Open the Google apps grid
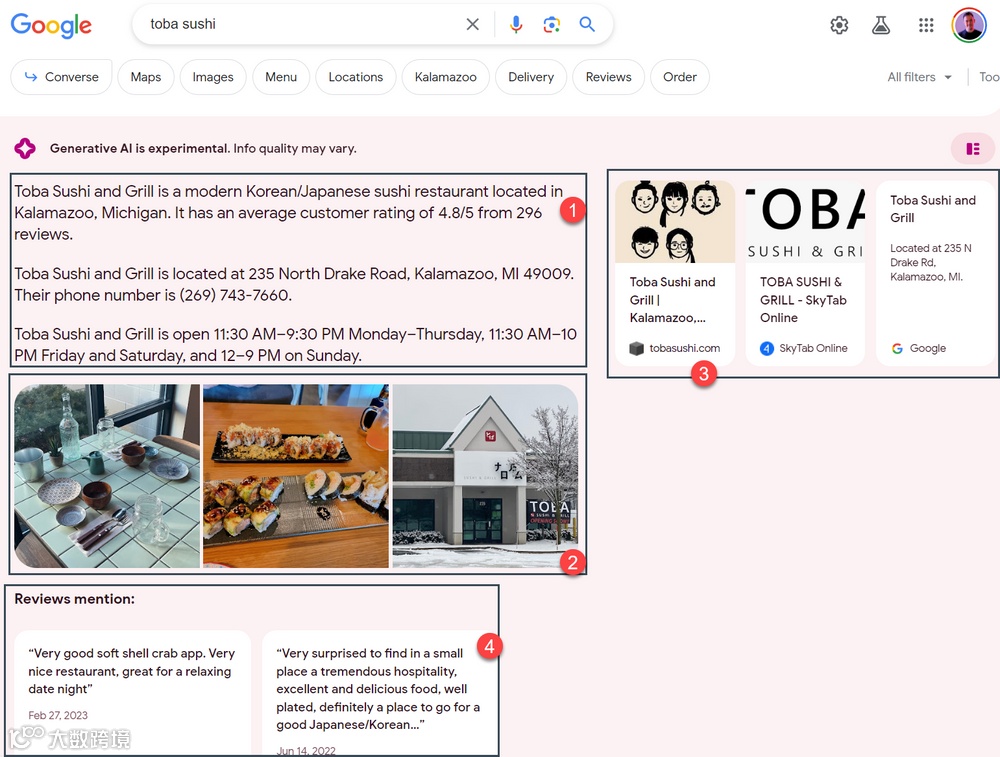The height and width of the screenshot is (757, 1000). coord(926,25)
